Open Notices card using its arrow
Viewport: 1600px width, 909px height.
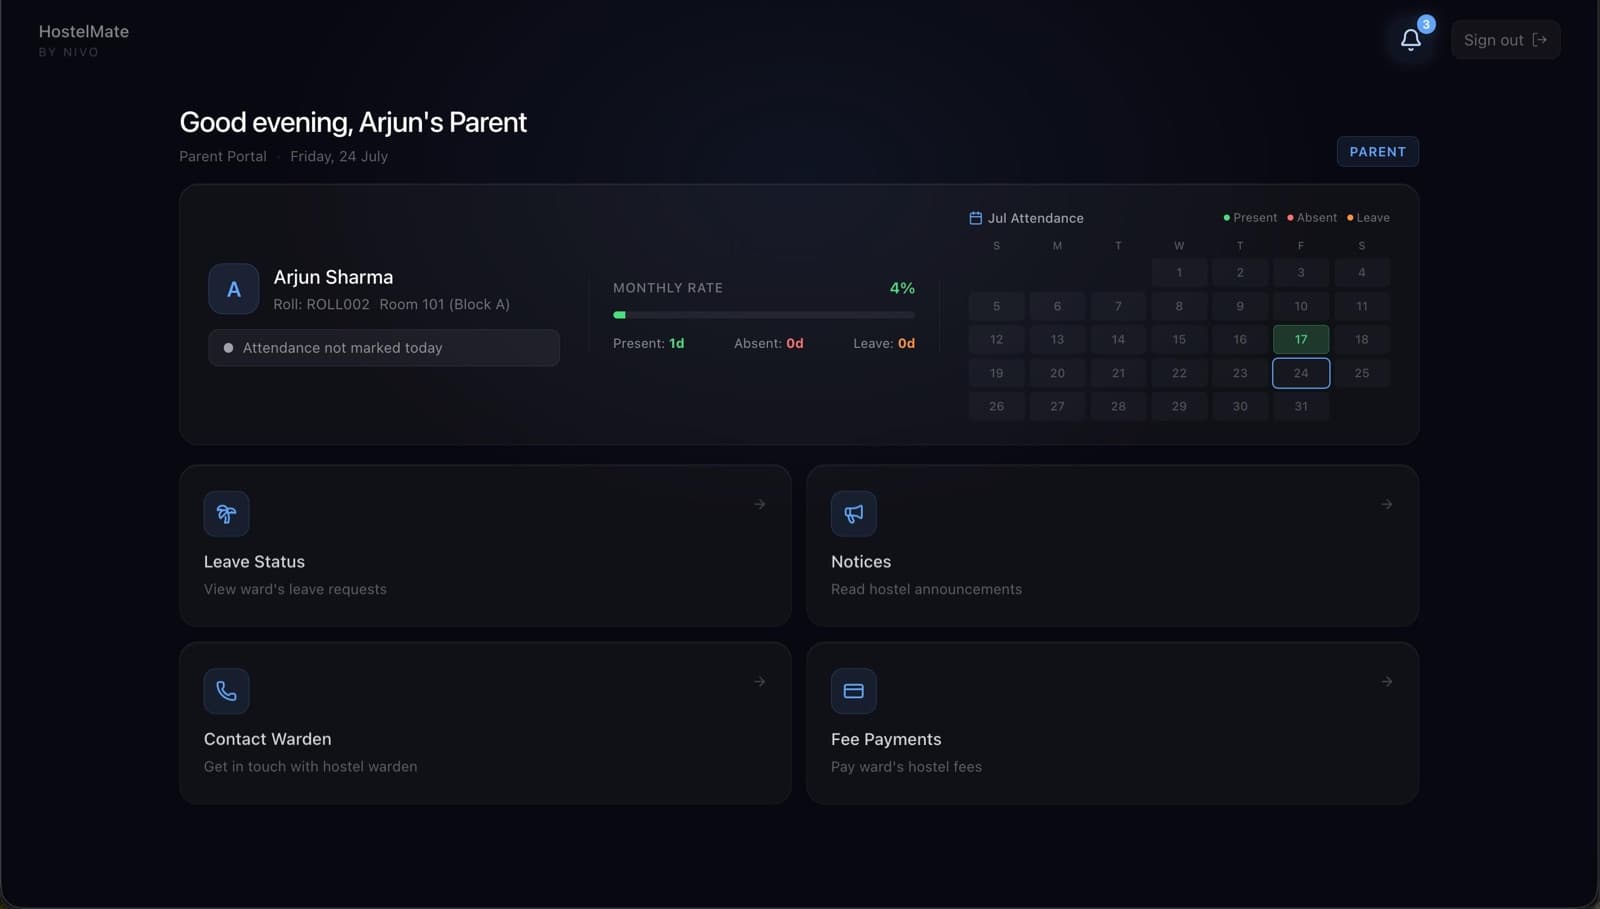pyautogui.click(x=1387, y=505)
